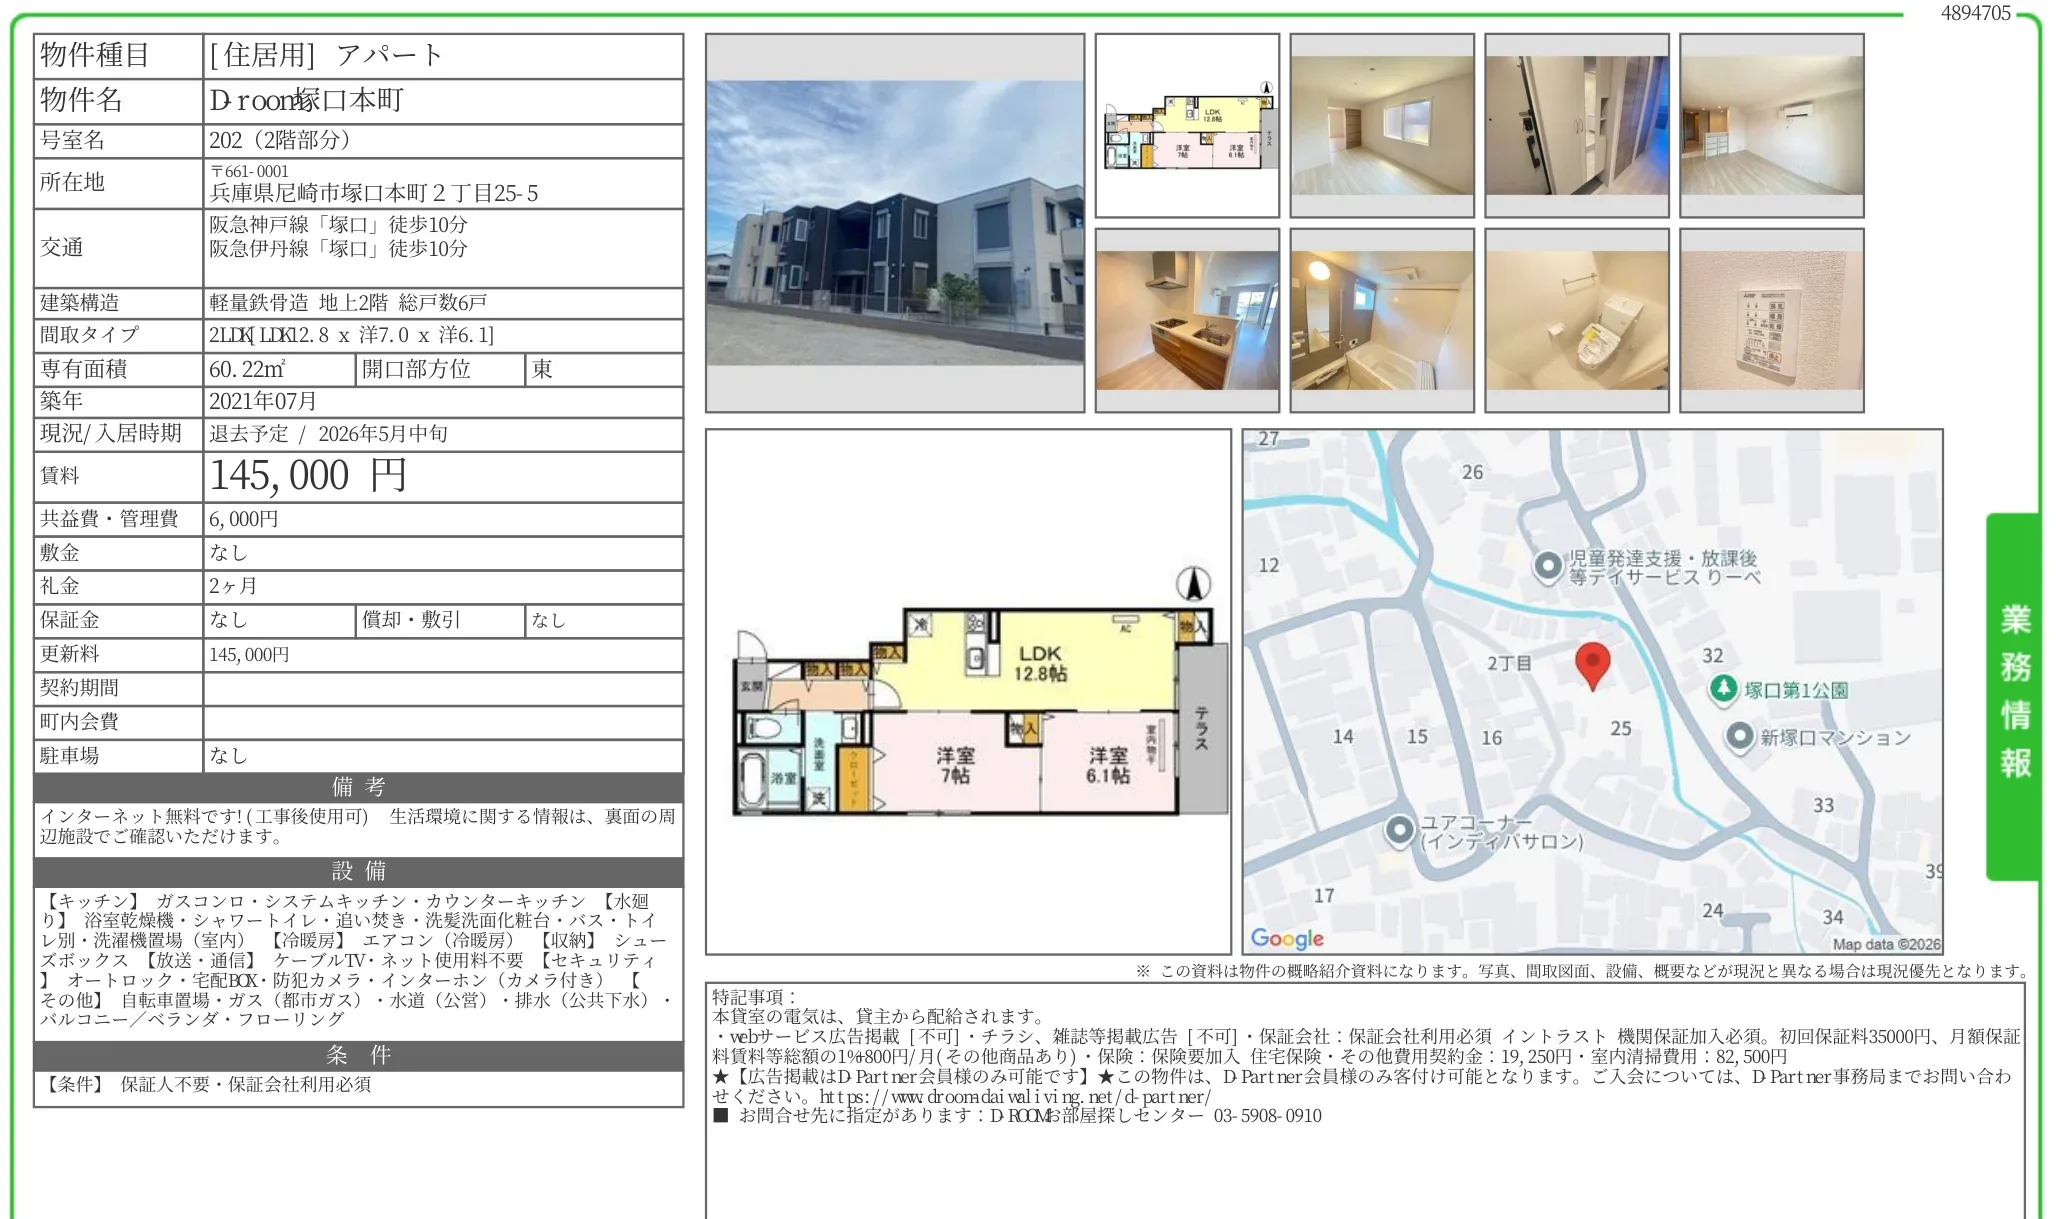Screen dimensions: 2056x1219
Task: Click the north compass arrow in the large floor plan
Action: 1196,584
